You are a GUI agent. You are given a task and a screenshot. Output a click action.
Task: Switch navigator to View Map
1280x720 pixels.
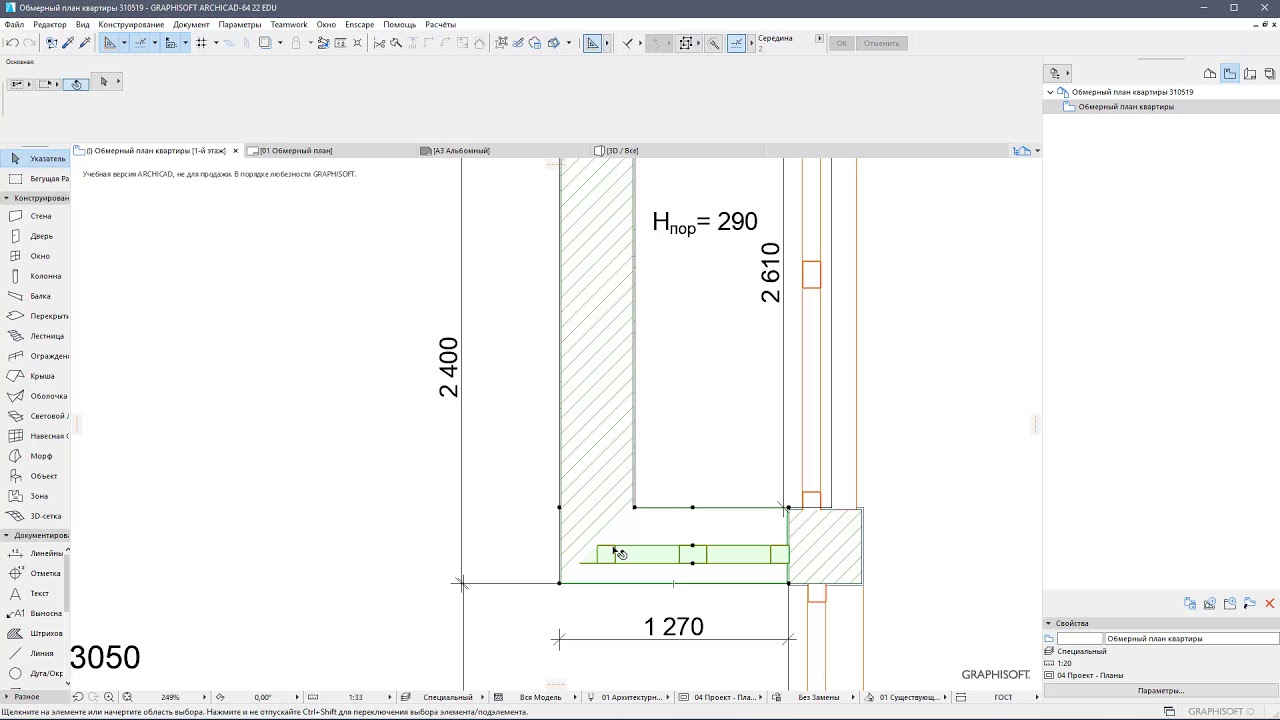point(1230,73)
